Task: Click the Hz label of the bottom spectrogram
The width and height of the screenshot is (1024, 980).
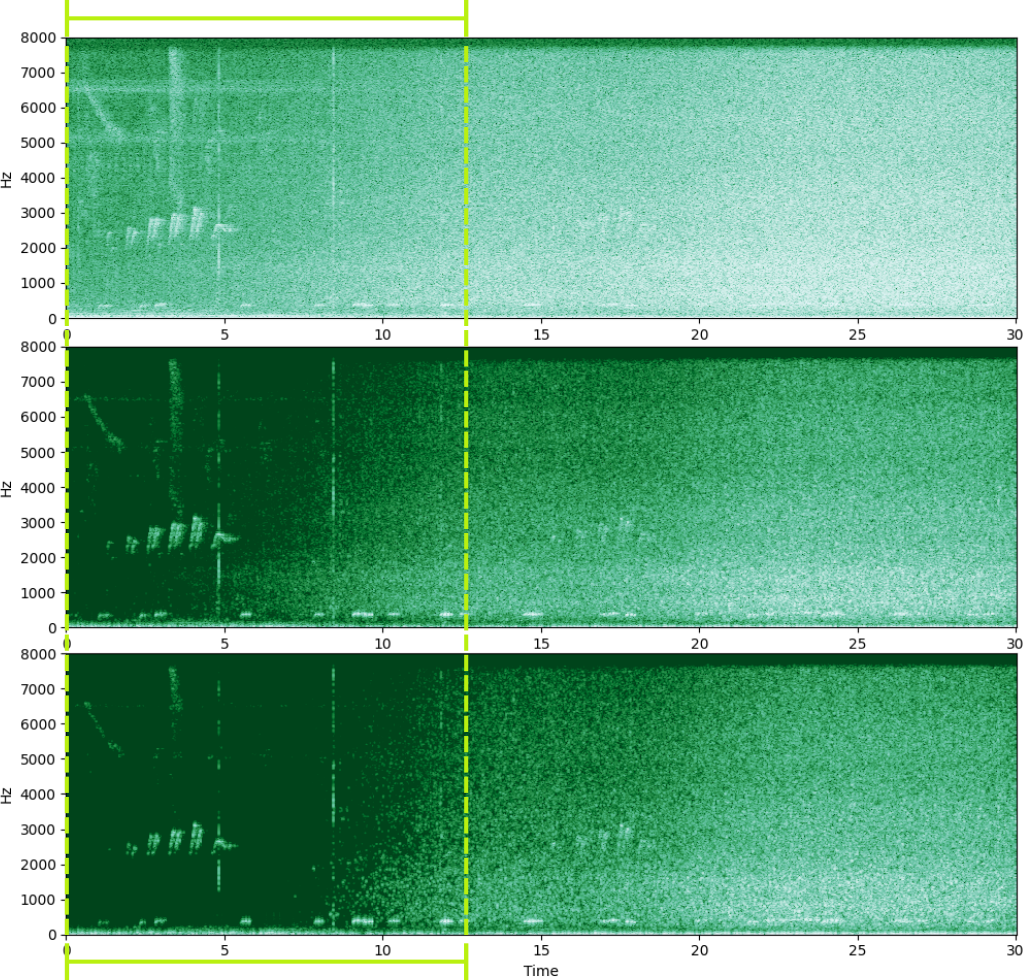Action: [7, 796]
